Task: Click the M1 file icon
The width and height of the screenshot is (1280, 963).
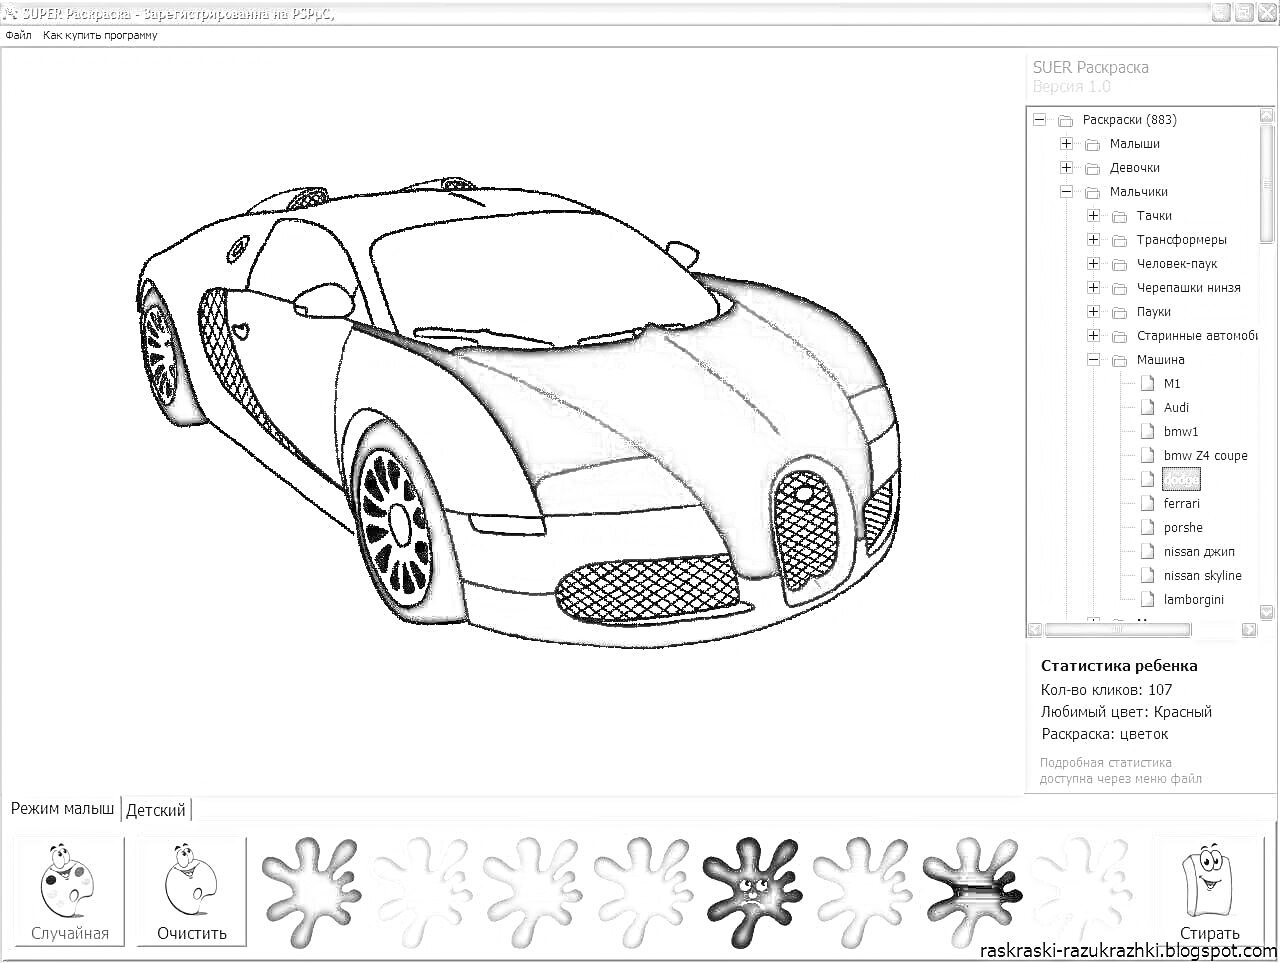Action: (1147, 383)
